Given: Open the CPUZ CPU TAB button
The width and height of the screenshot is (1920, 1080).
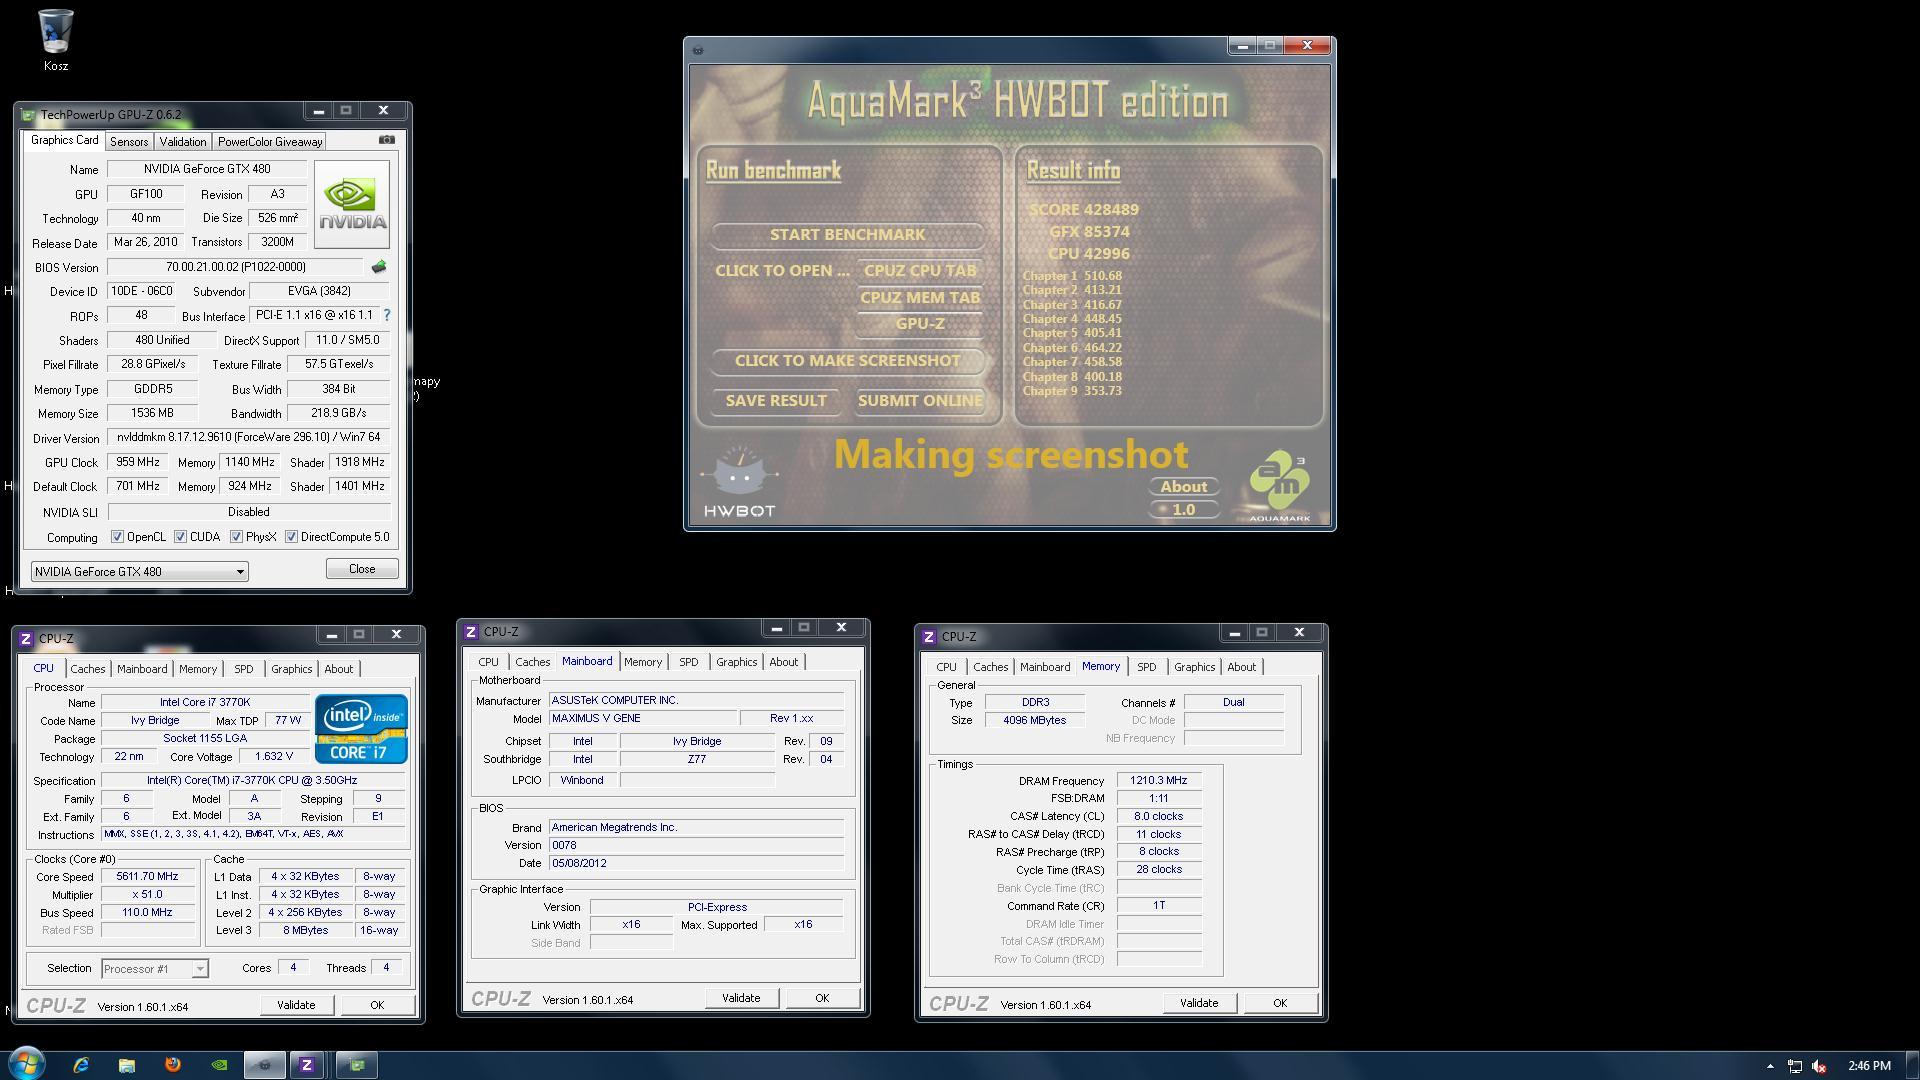Looking at the screenshot, I should (x=920, y=271).
